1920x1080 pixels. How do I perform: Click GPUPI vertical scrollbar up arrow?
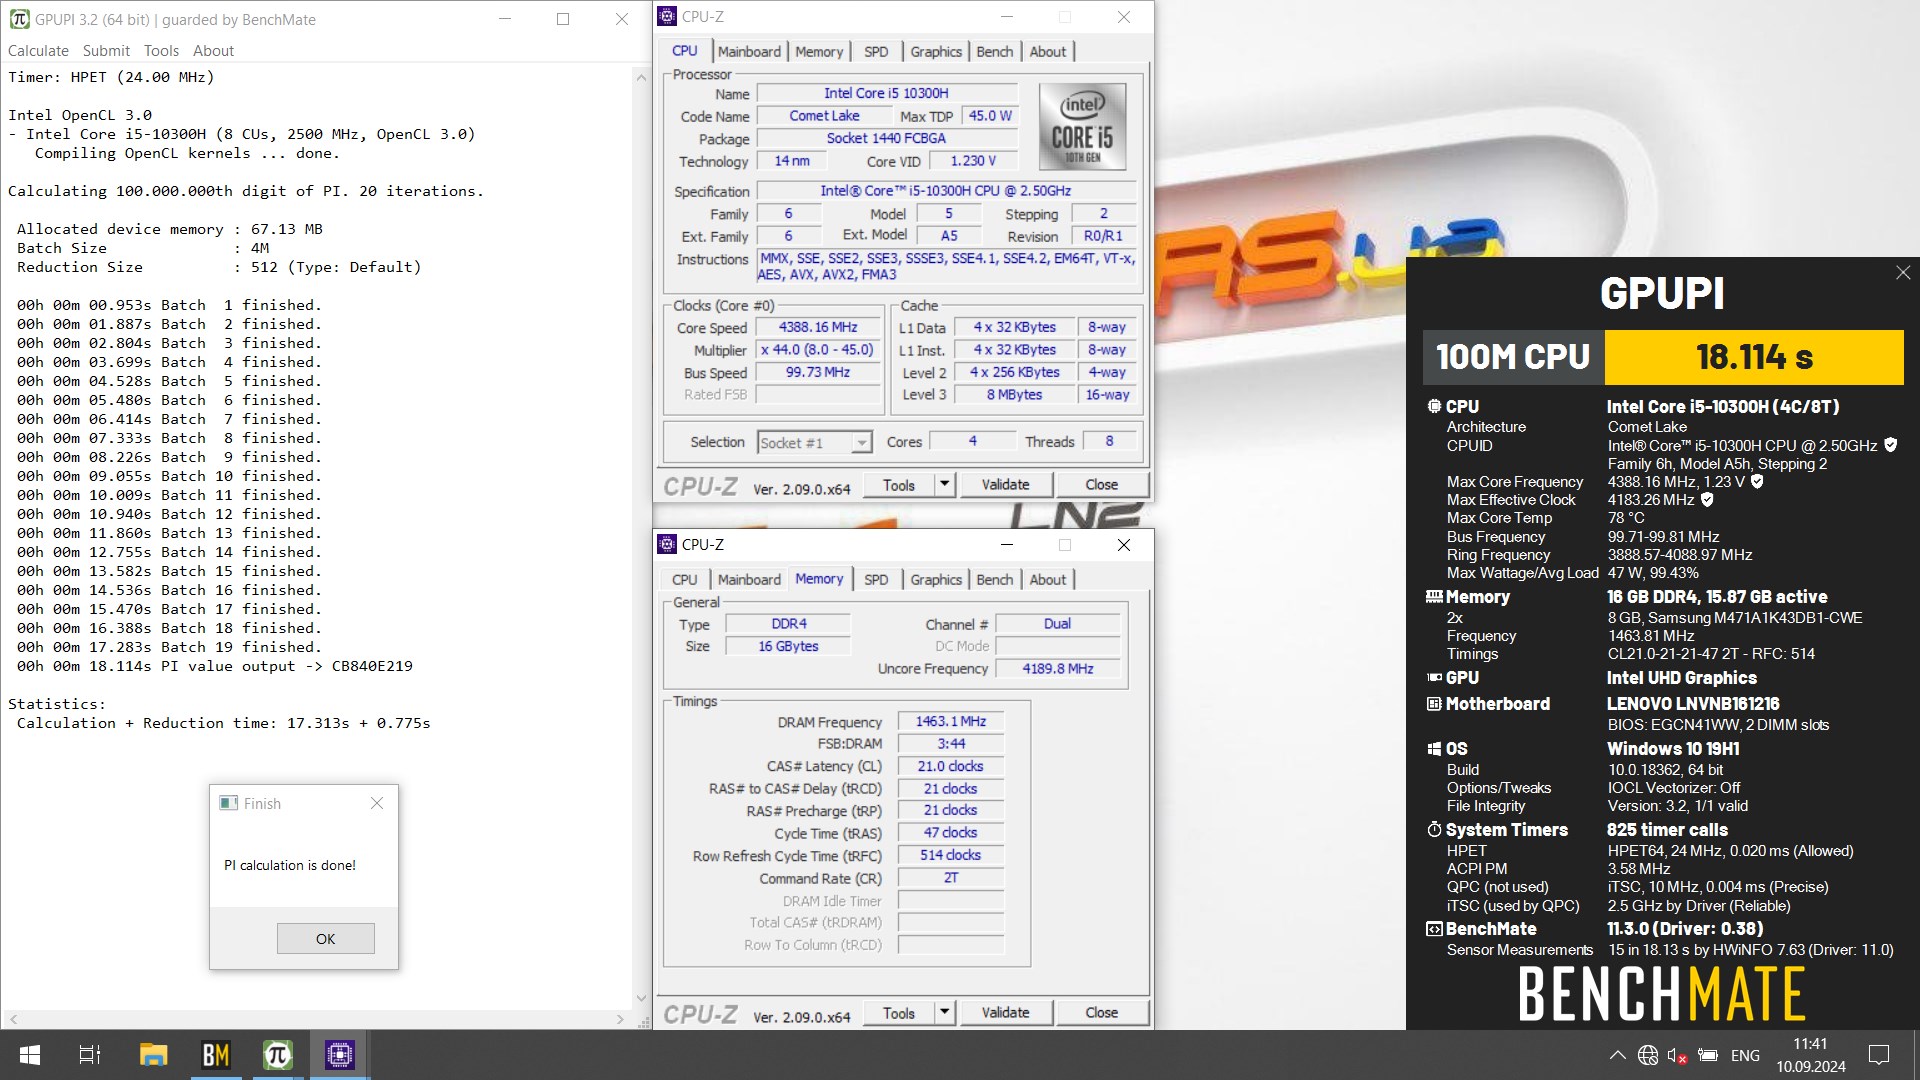[642, 77]
